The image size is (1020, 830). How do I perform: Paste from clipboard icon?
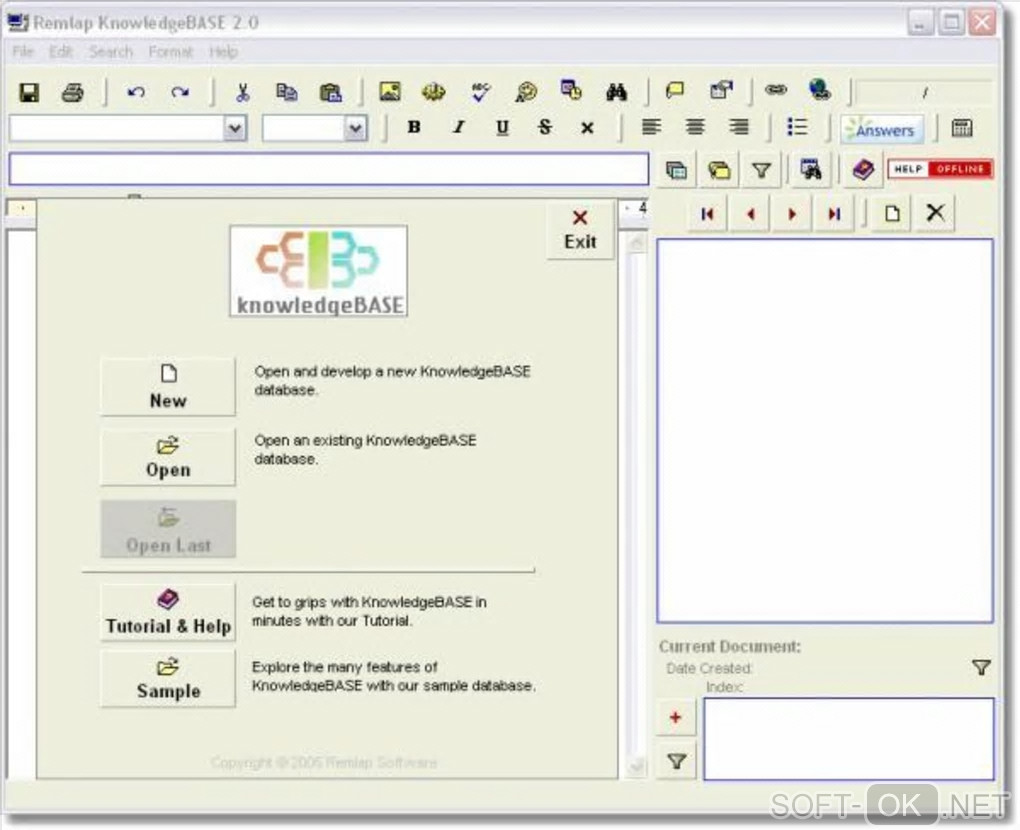coord(330,92)
